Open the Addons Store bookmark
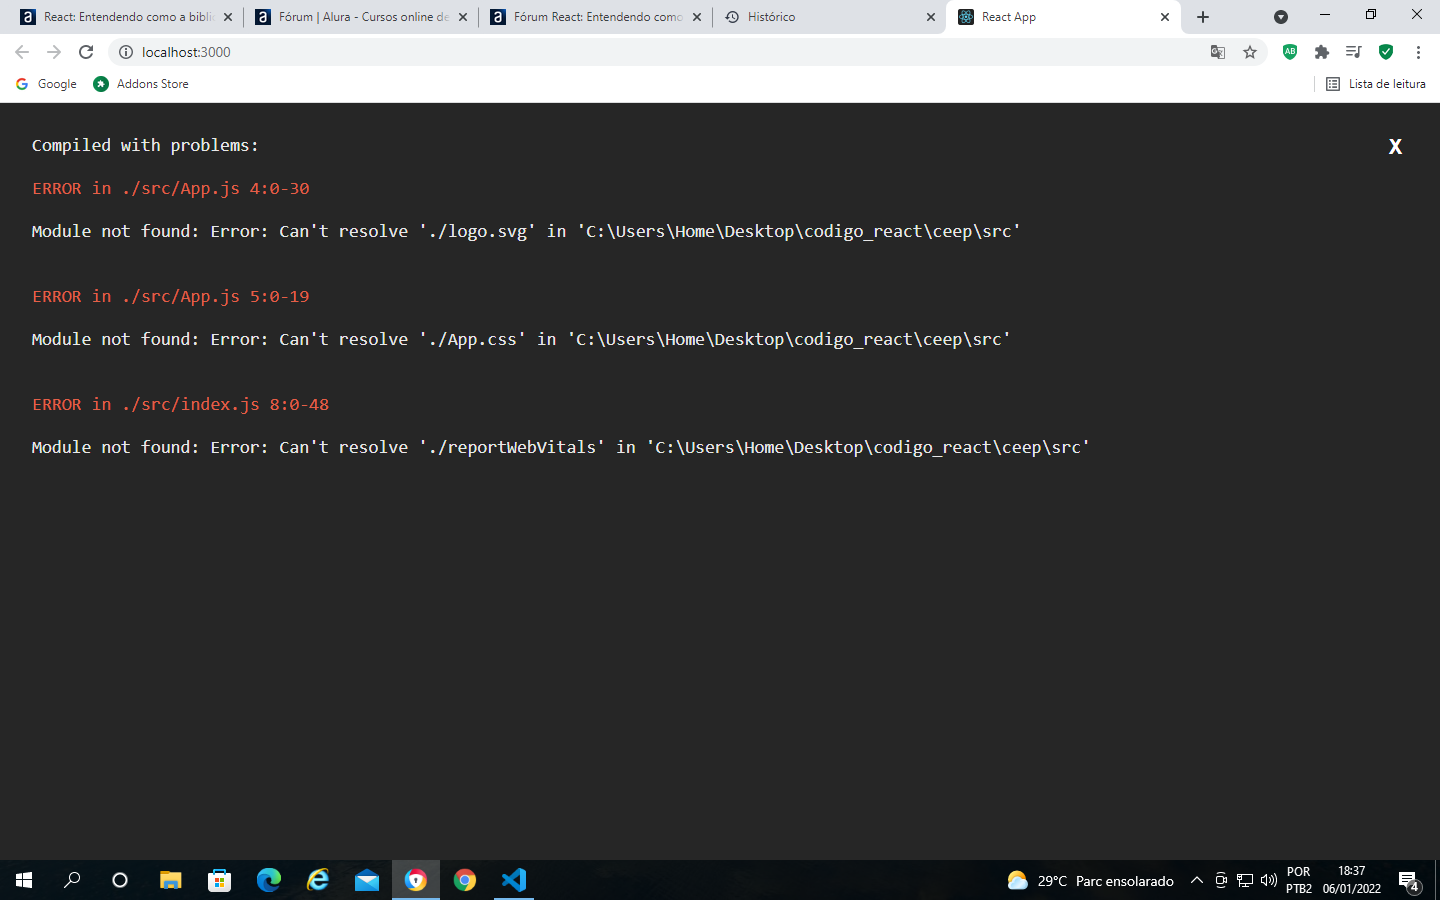Image resolution: width=1440 pixels, height=900 pixels. (x=141, y=84)
